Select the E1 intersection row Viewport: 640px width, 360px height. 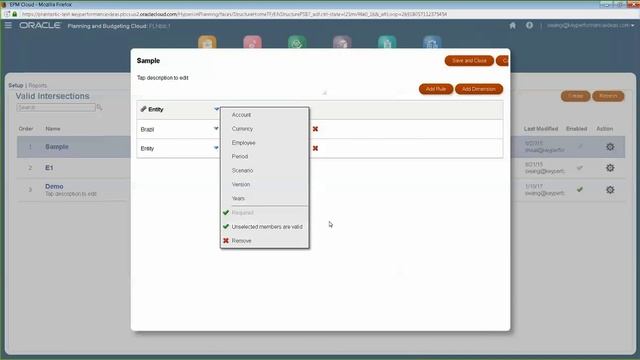pos(73,168)
